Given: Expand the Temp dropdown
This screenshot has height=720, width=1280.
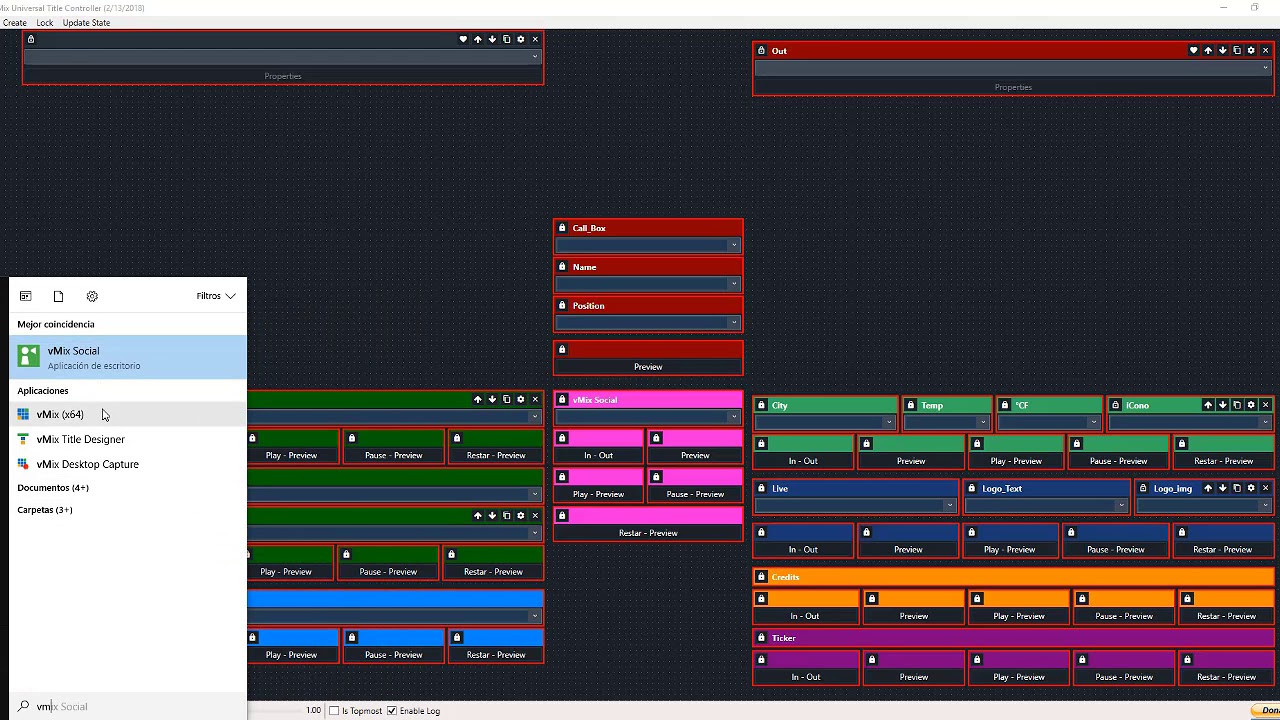Looking at the screenshot, I should click(x=947, y=422).
